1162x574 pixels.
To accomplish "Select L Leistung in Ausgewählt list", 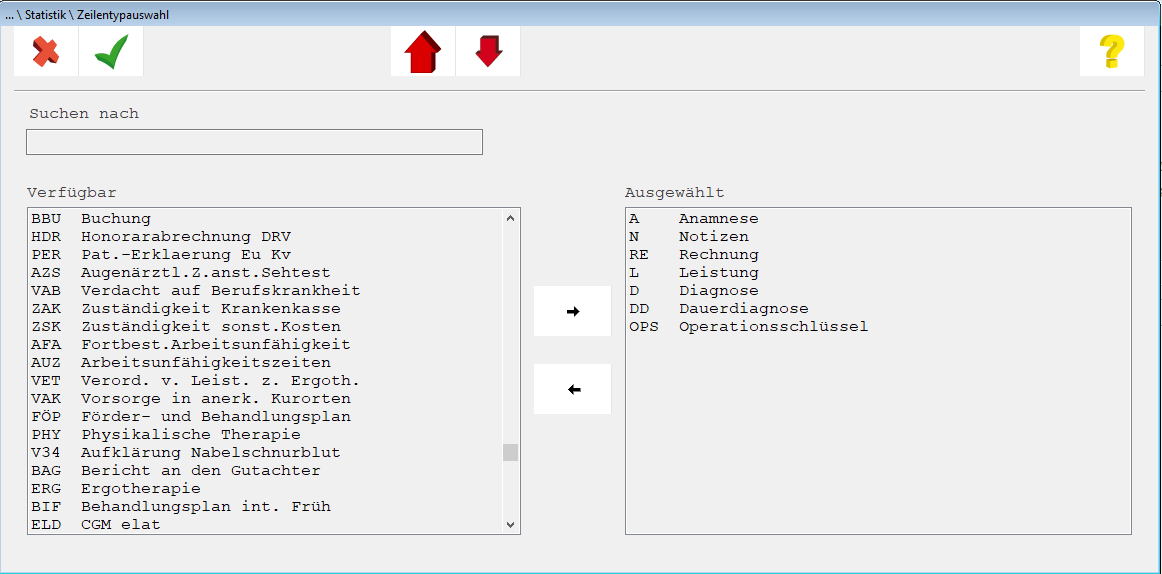I will point(878,273).
